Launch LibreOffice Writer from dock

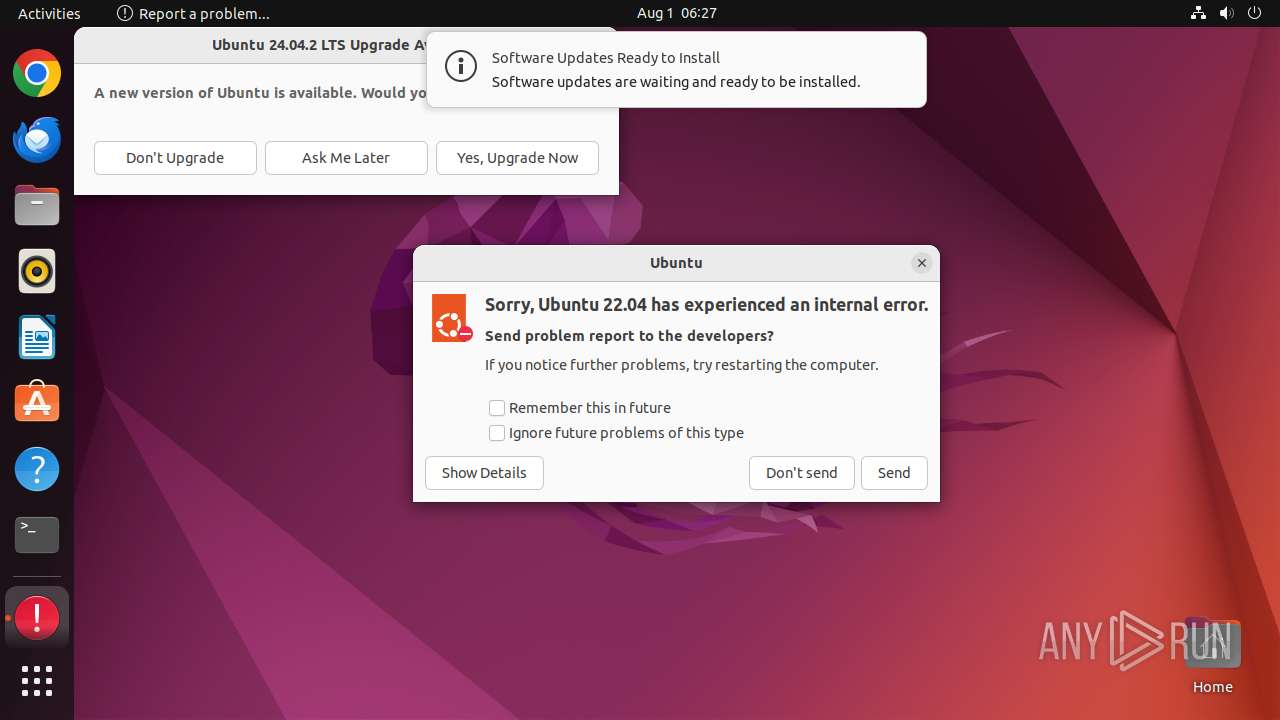pyautogui.click(x=37, y=337)
